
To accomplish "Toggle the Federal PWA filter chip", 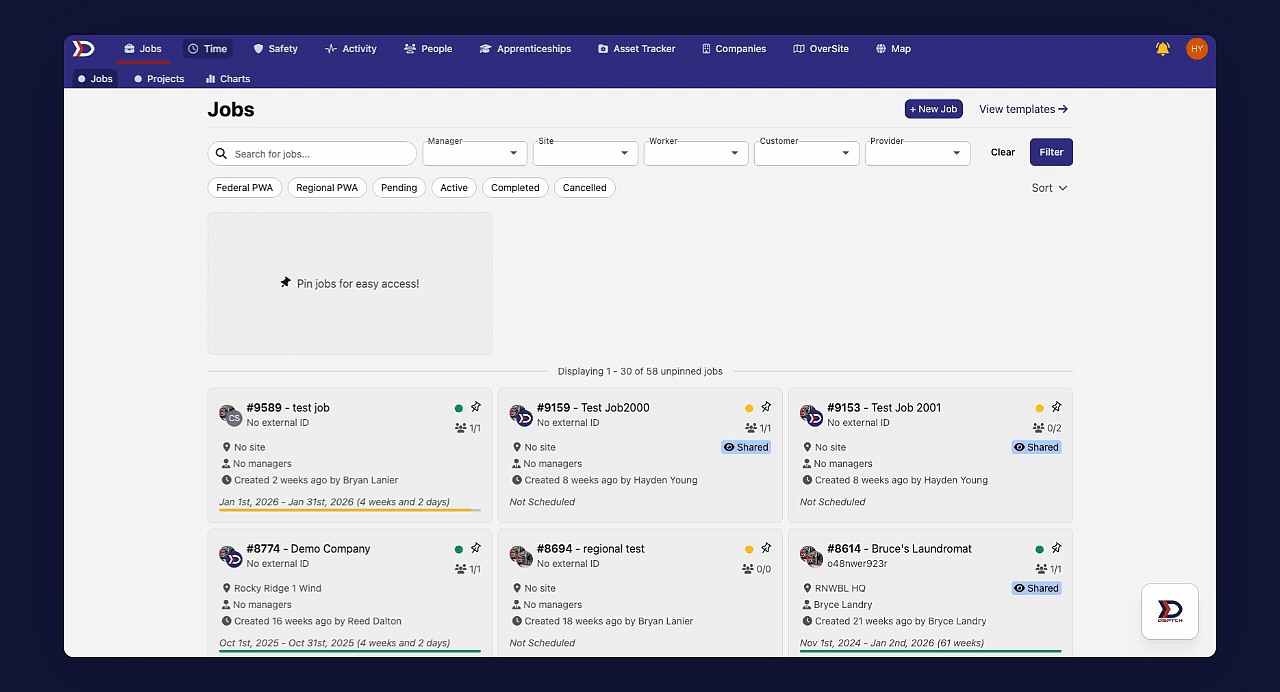I will pyautogui.click(x=245, y=188).
